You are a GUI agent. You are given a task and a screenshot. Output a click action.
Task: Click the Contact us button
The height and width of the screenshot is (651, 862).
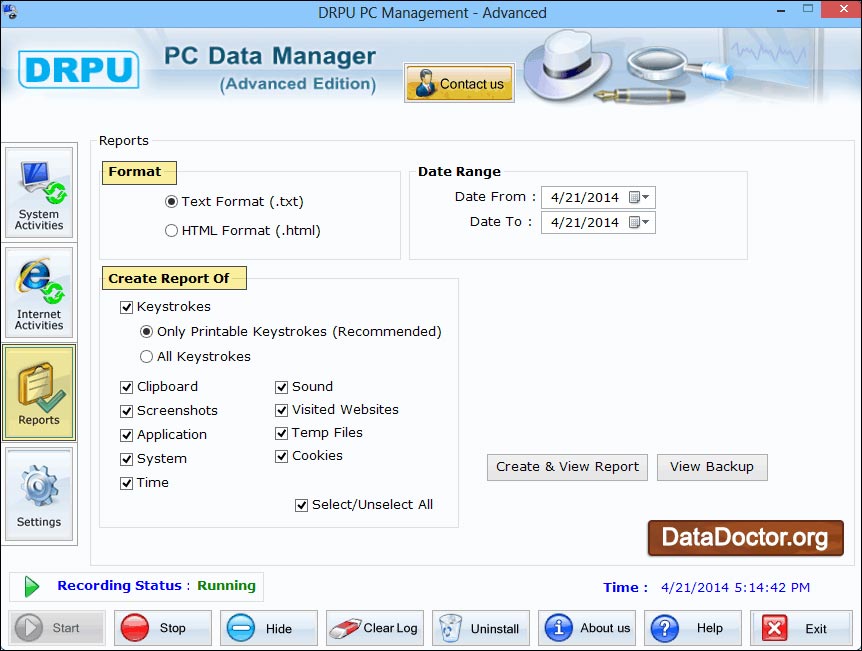(x=459, y=83)
